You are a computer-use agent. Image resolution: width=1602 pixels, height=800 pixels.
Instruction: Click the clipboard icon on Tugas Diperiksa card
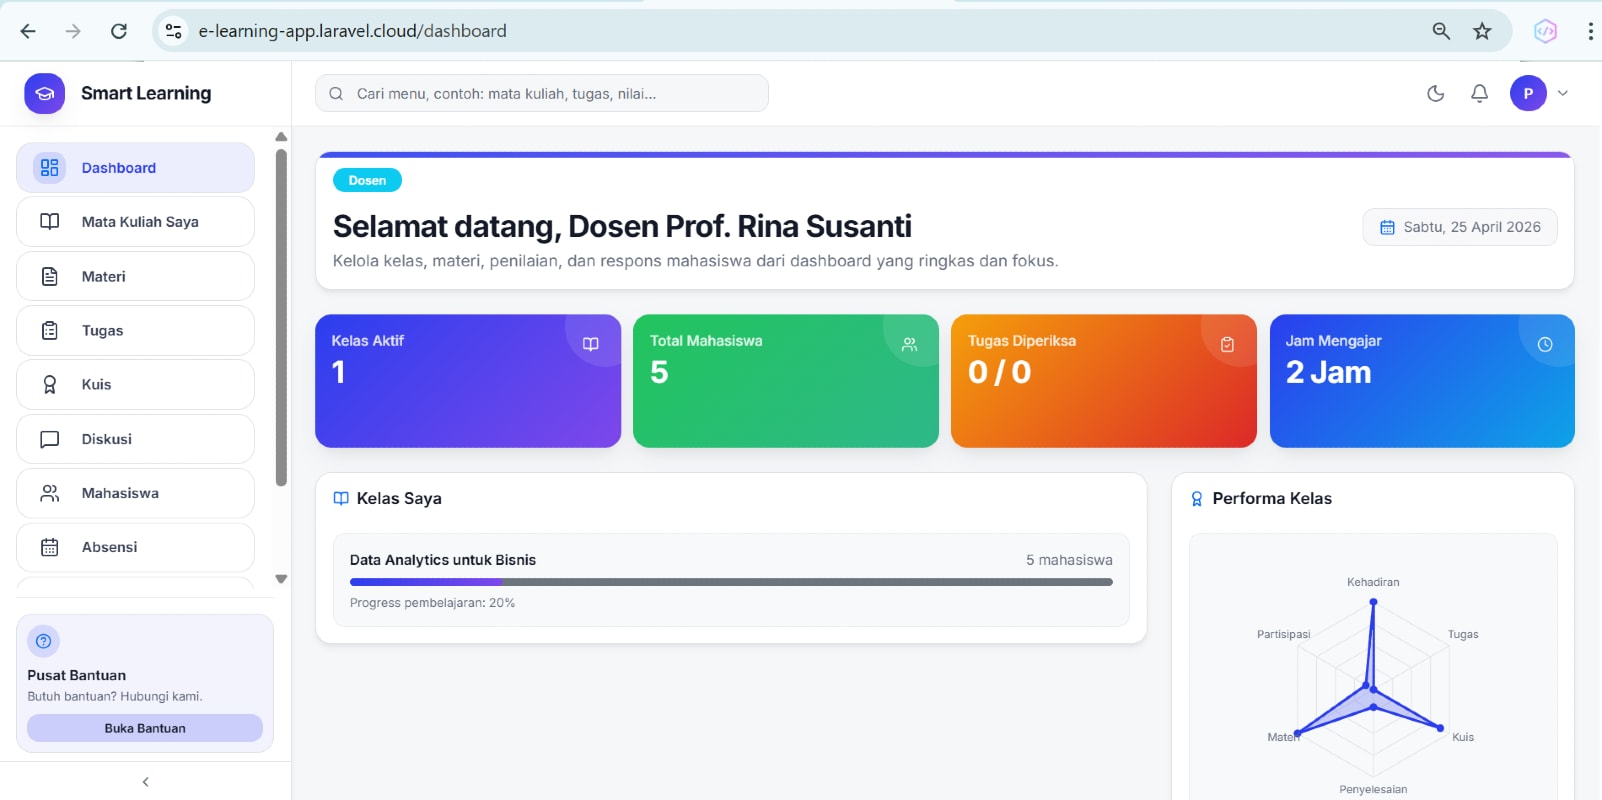pos(1227,344)
